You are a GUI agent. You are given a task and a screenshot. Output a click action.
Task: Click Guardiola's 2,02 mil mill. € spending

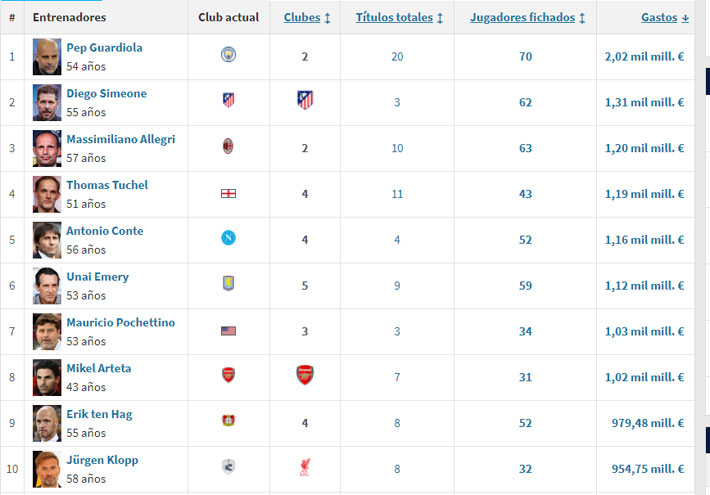tap(644, 57)
